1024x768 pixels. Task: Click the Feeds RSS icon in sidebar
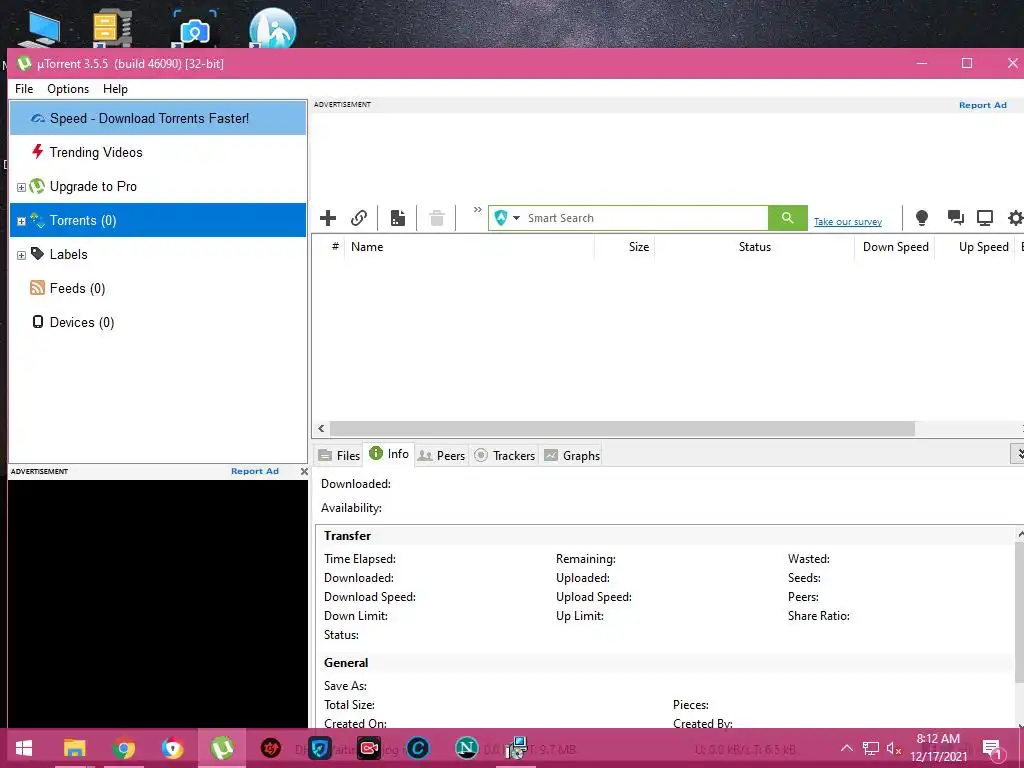[37, 288]
